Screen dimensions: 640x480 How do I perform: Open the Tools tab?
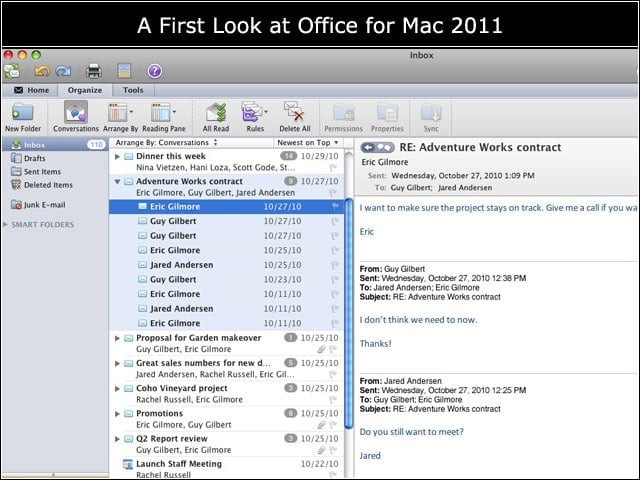pos(133,90)
